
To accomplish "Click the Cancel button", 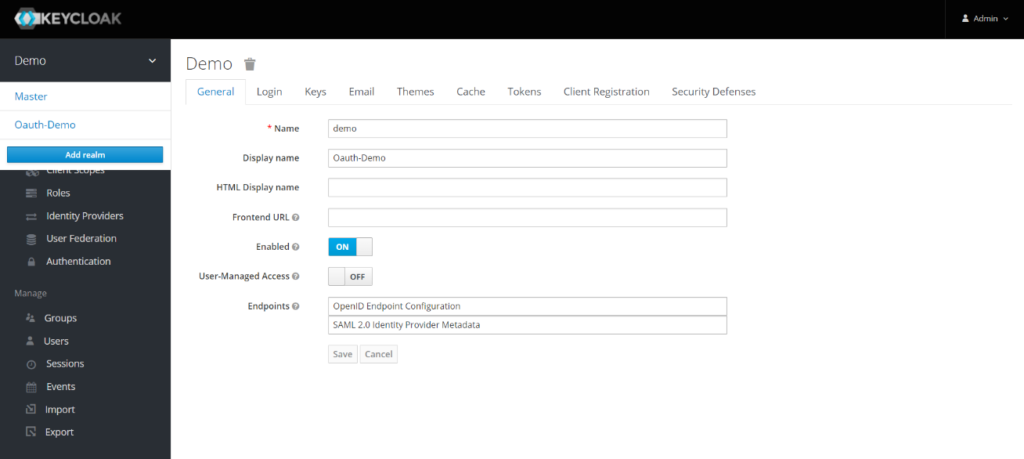I will coord(378,354).
